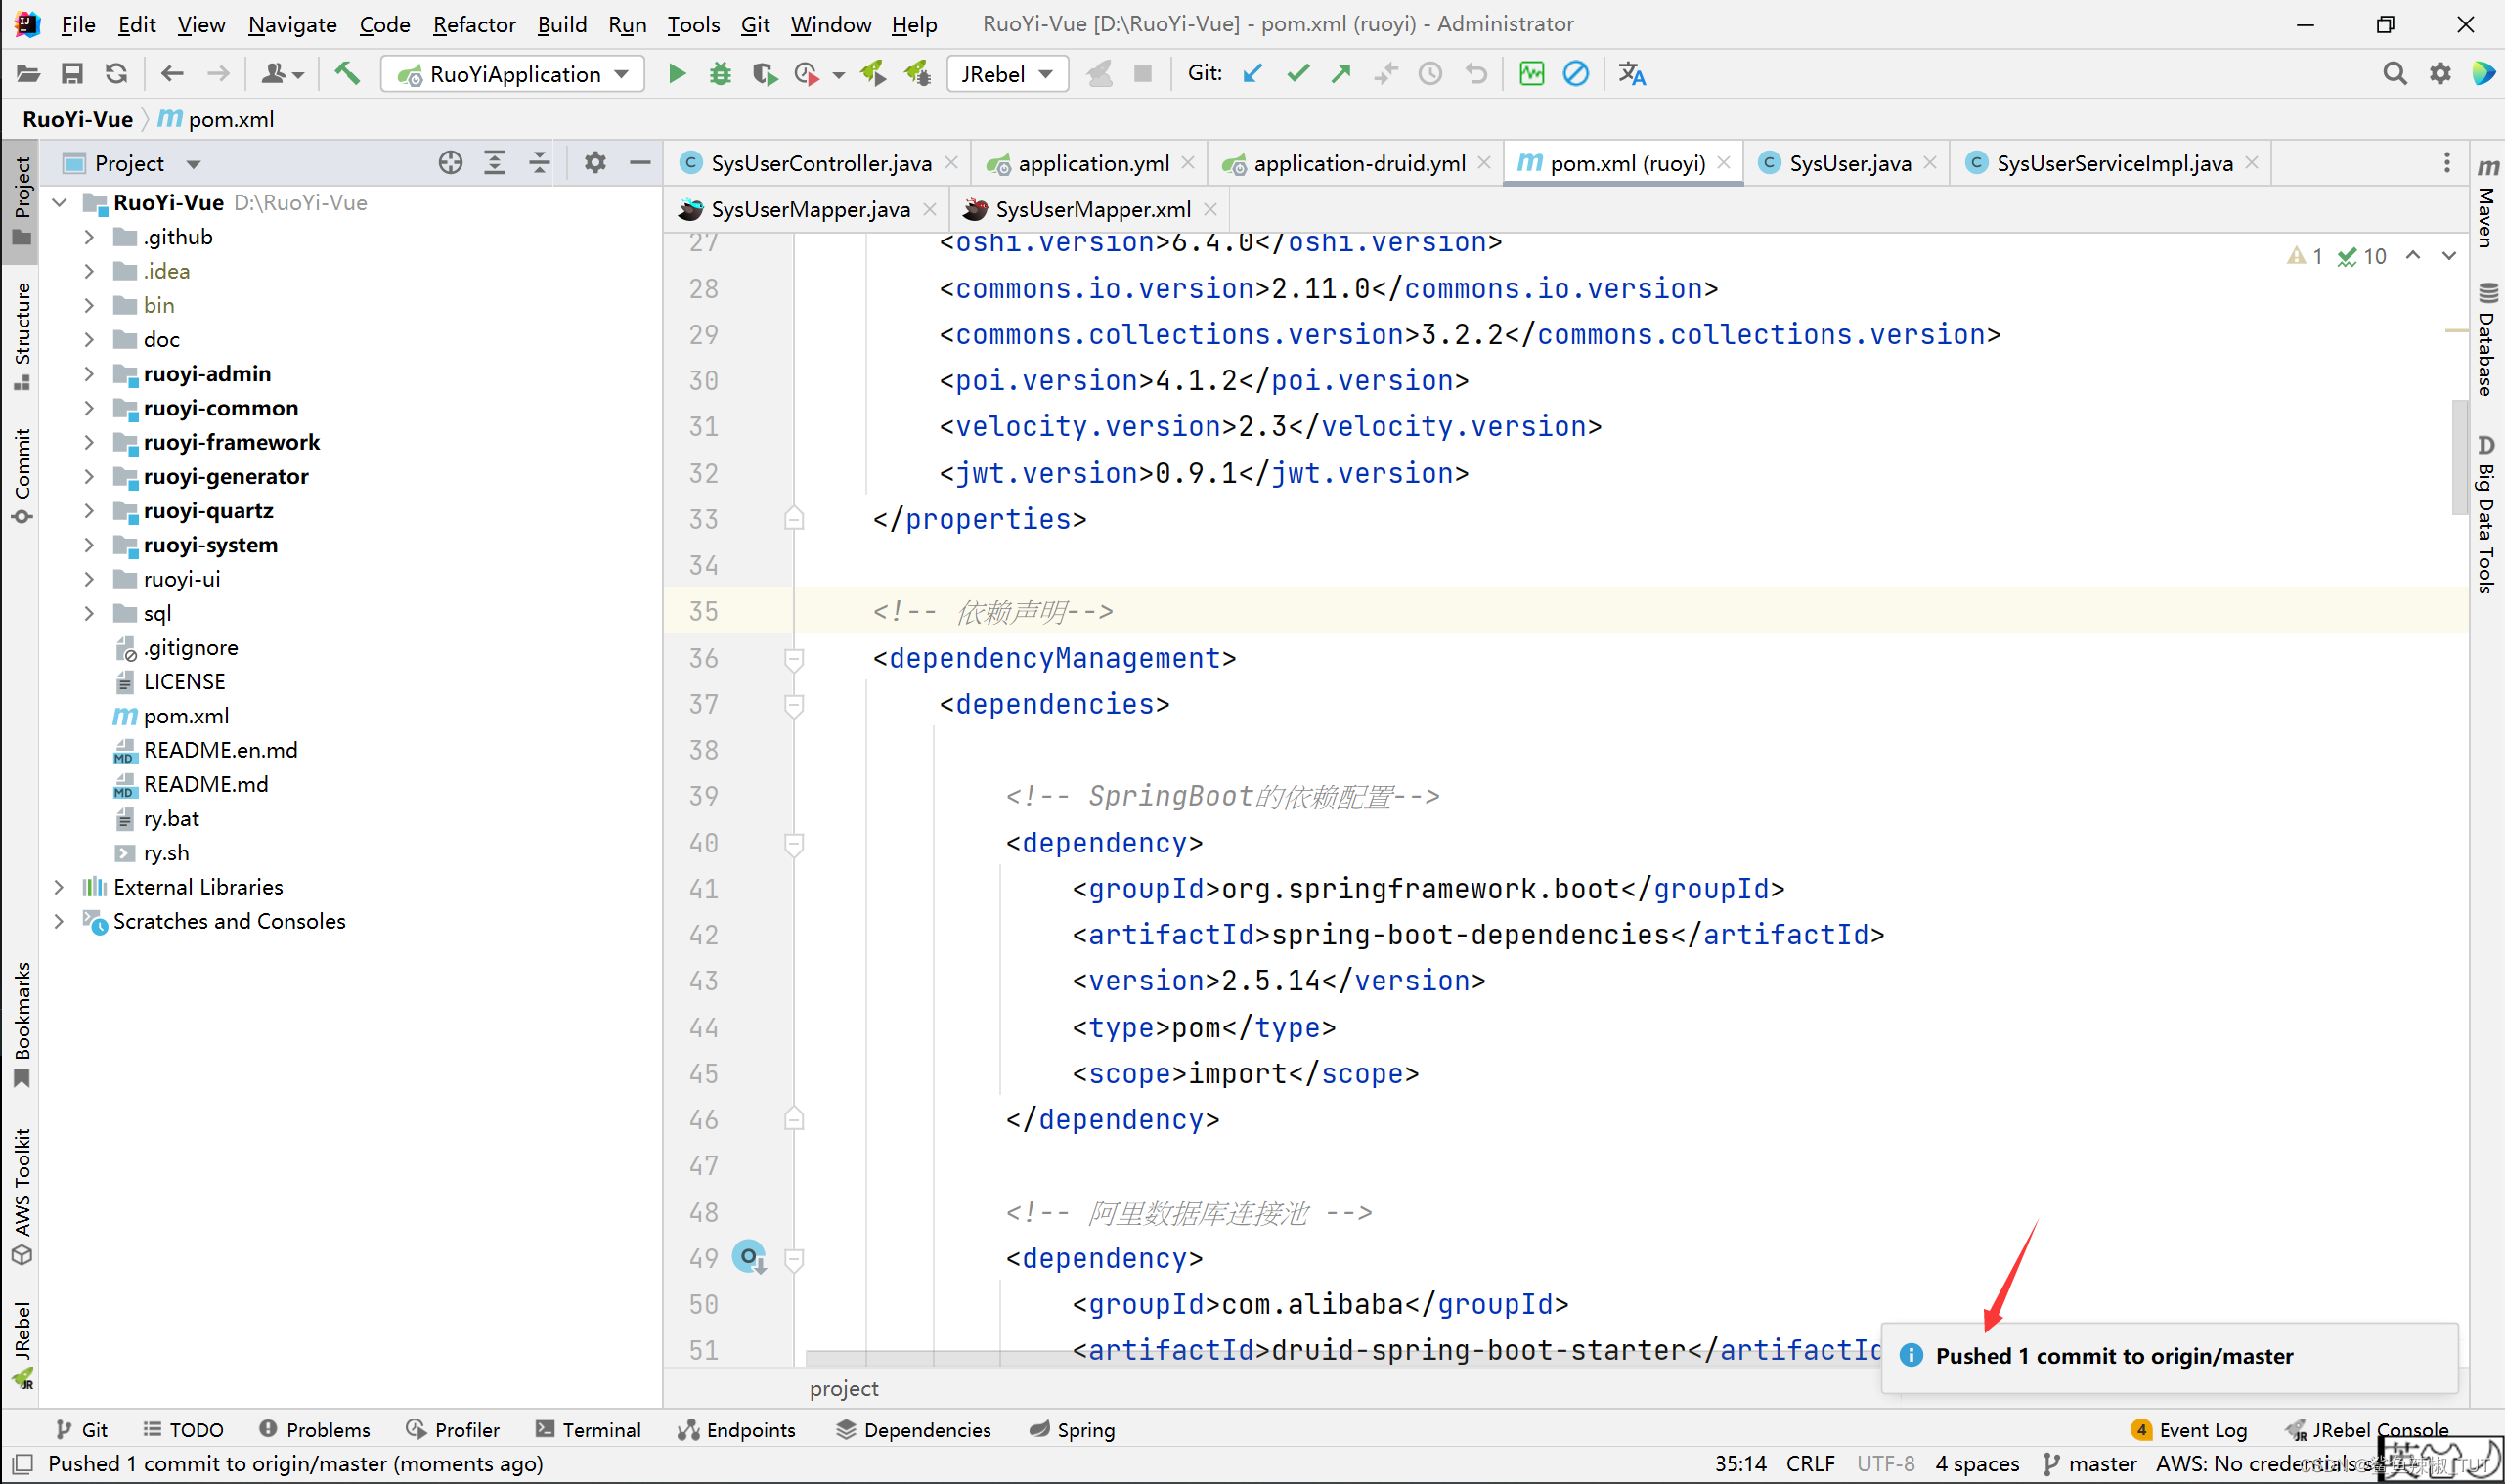Click the Pushed 1 commit notification
This screenshot has width=2505, height=1484.
[2169, 1356]
